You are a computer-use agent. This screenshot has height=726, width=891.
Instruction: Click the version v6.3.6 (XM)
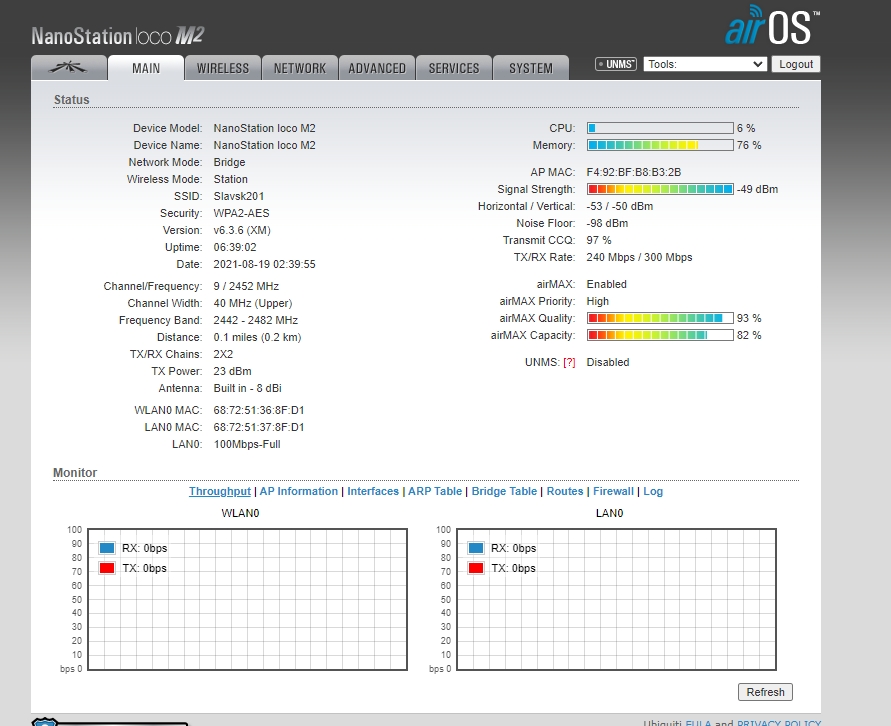(242, 230)
